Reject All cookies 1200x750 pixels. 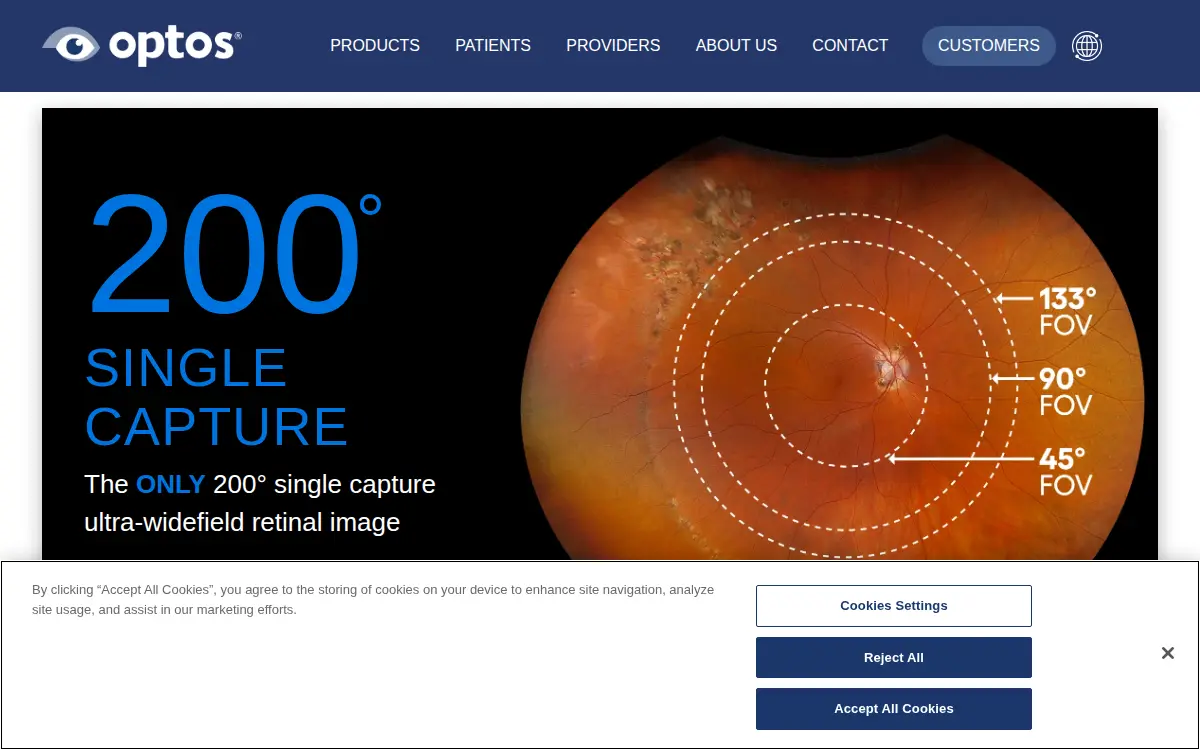click(x=894, y=658)
